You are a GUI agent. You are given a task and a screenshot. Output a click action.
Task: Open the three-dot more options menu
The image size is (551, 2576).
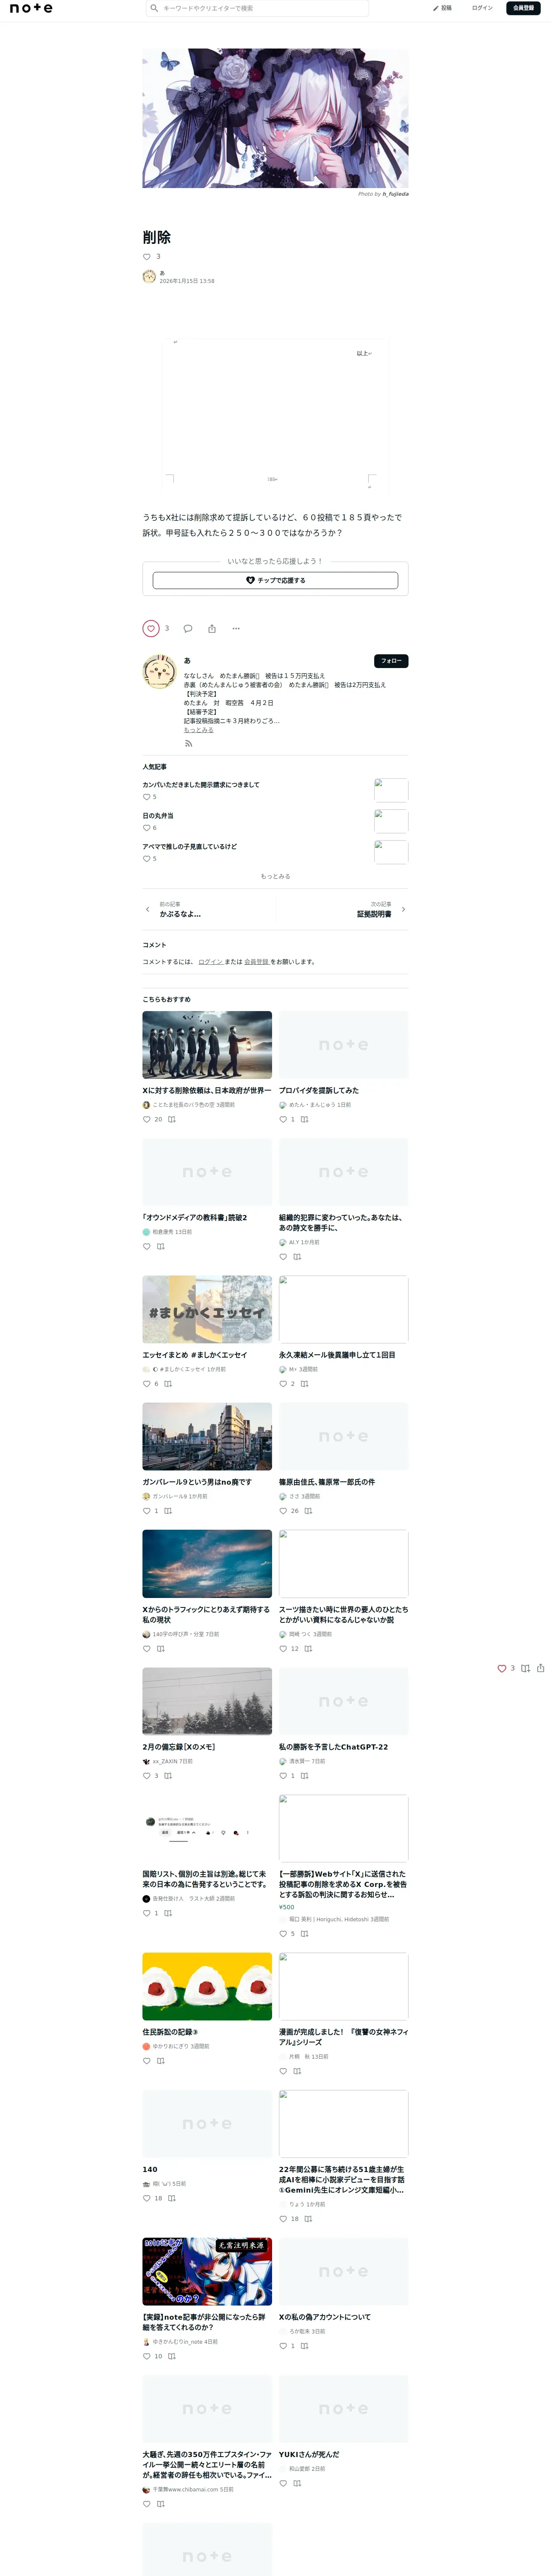(x=236, y=628)
